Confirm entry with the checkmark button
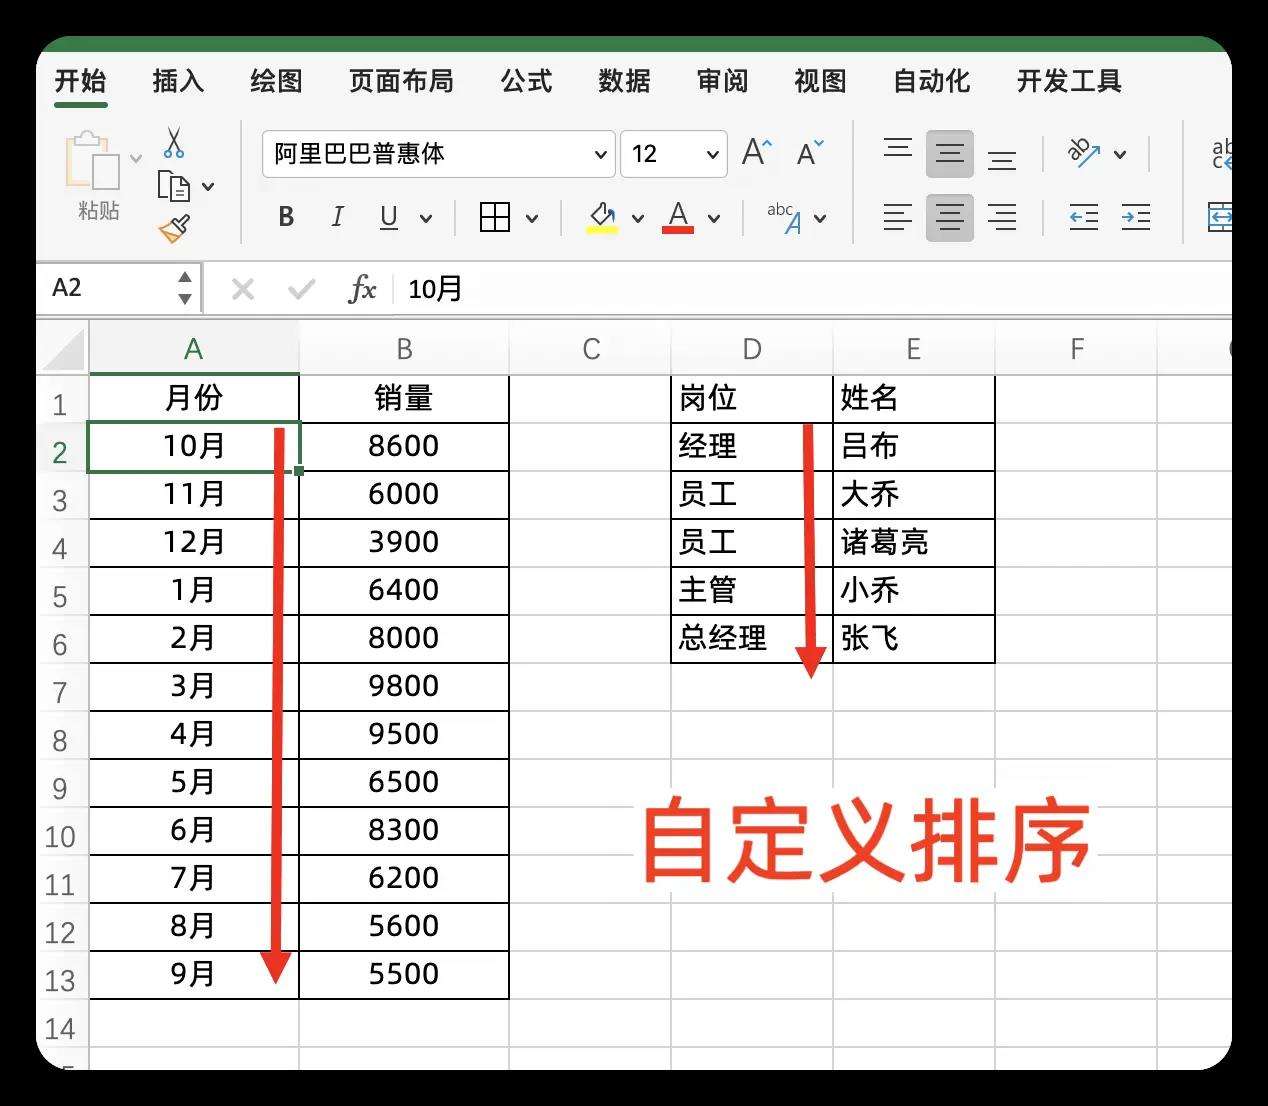This screenshot has height=1106, width=1268. (301, 289)
